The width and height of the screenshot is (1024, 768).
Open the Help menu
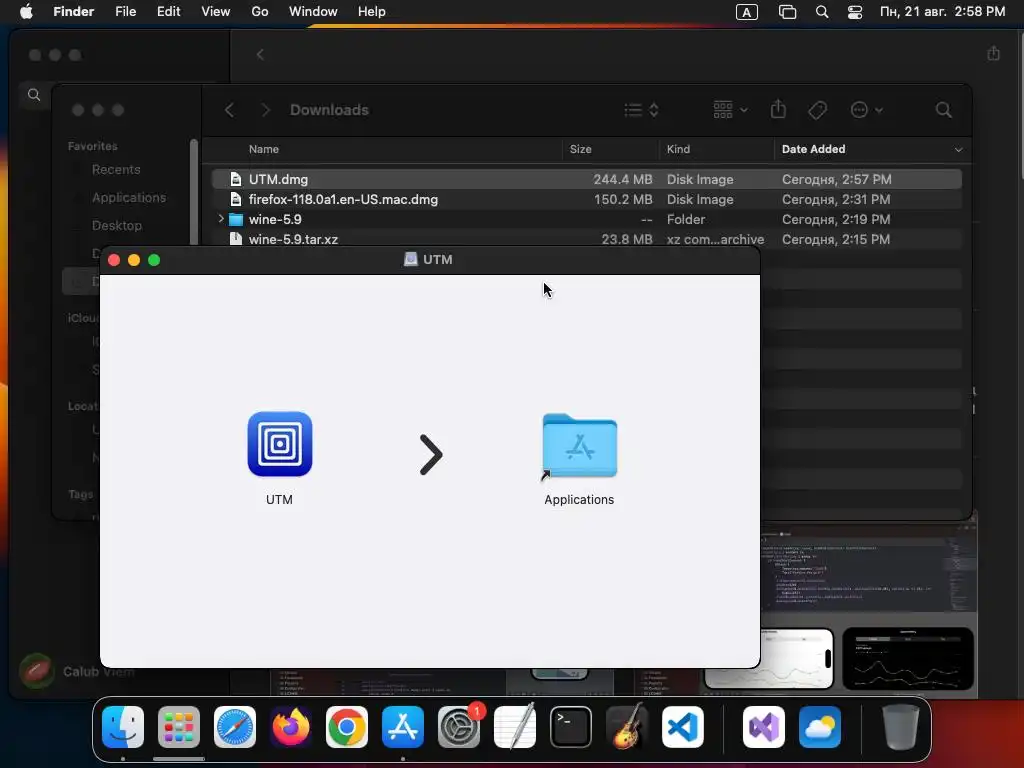pos(372,12)
